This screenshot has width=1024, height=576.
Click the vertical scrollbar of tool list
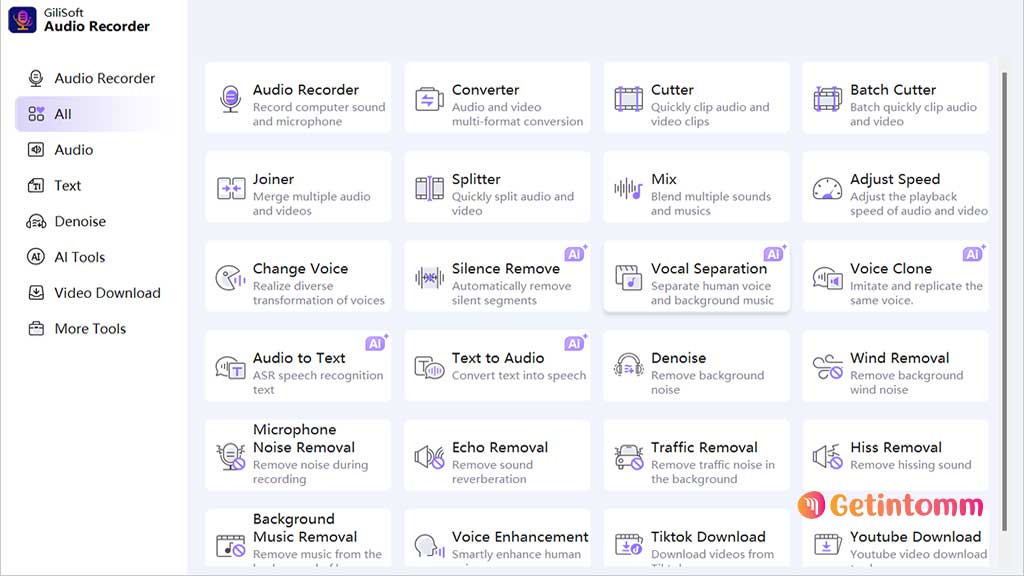coord(1005,300)
